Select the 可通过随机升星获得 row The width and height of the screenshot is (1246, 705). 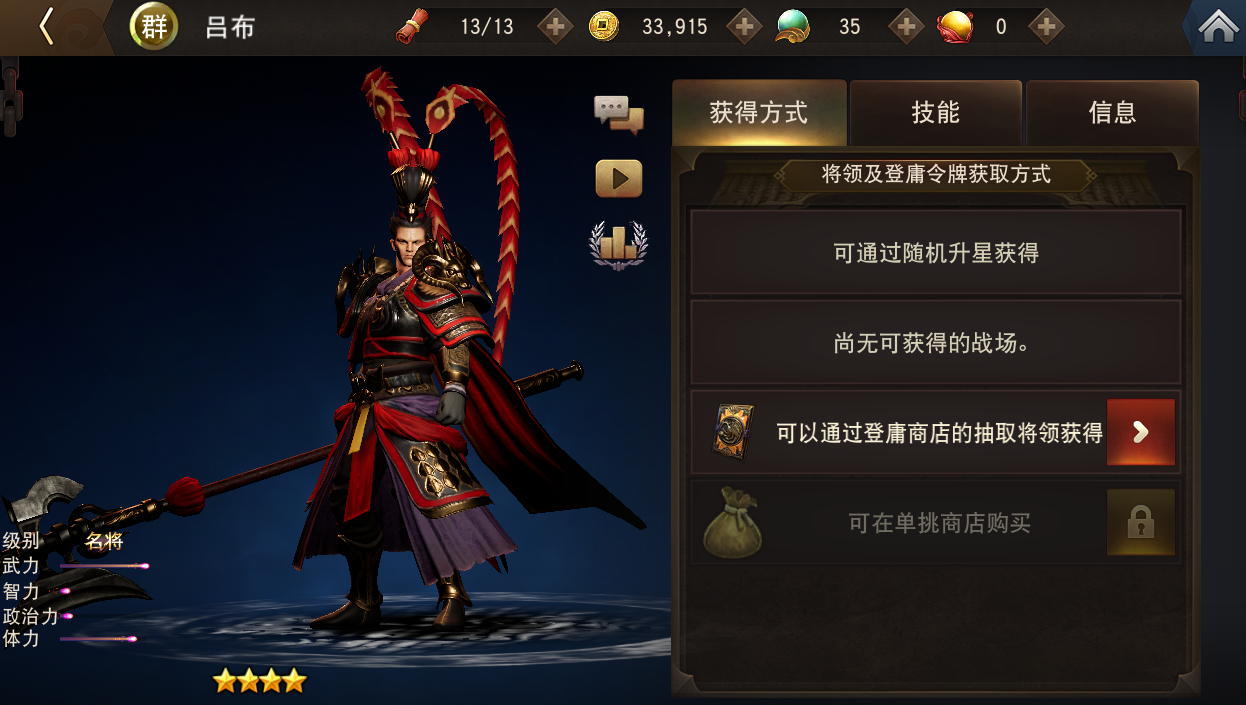[936, 252]
